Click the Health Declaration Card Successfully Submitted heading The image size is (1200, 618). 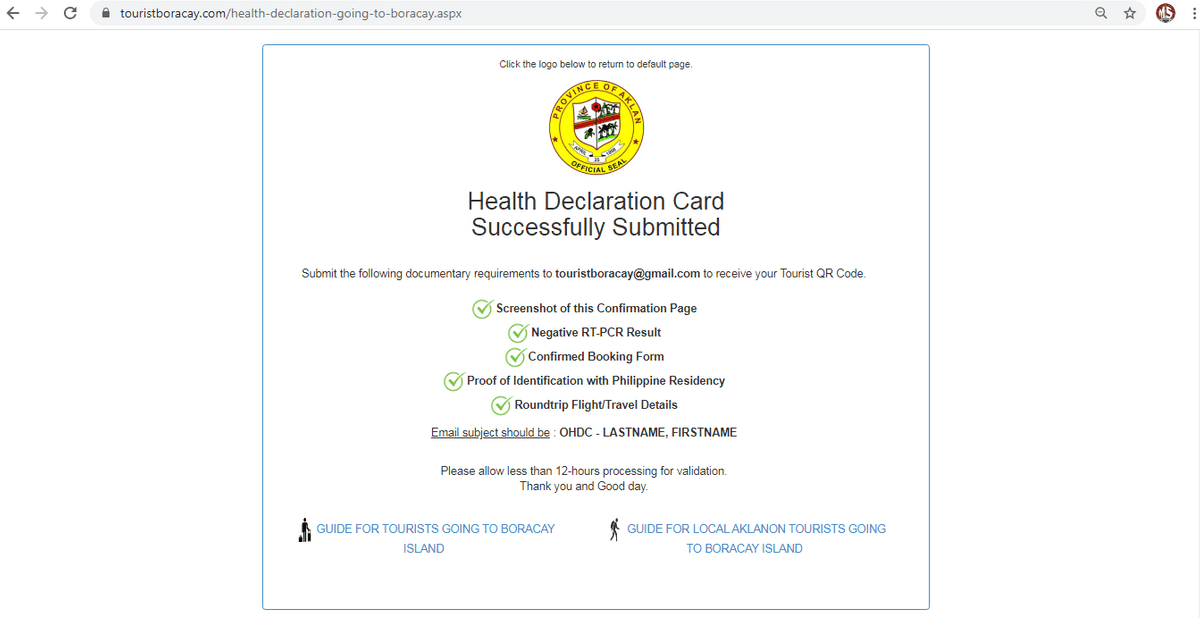click(x=596, y=214)
